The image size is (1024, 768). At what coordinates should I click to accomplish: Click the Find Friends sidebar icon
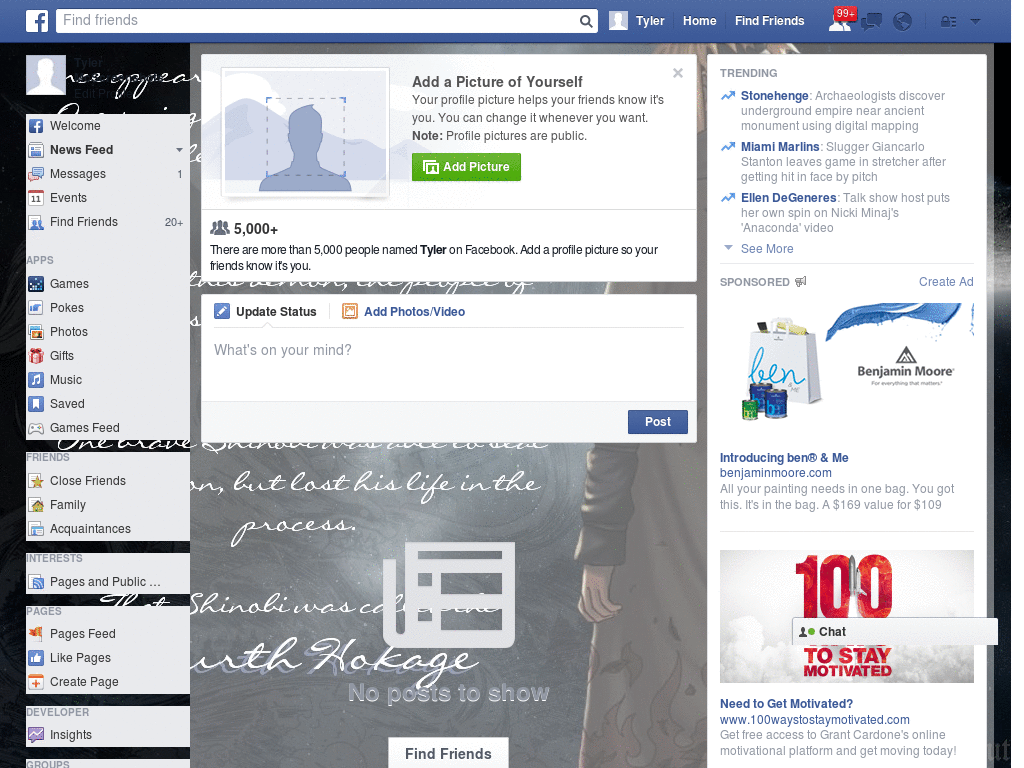[36, 222]
